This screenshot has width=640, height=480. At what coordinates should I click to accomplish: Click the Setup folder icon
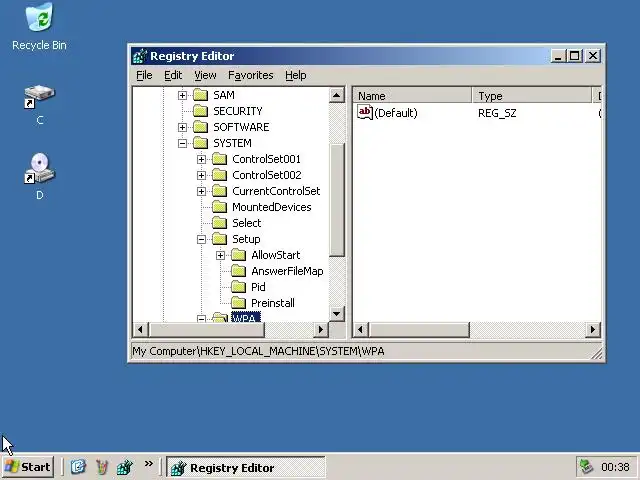[220, 239]
